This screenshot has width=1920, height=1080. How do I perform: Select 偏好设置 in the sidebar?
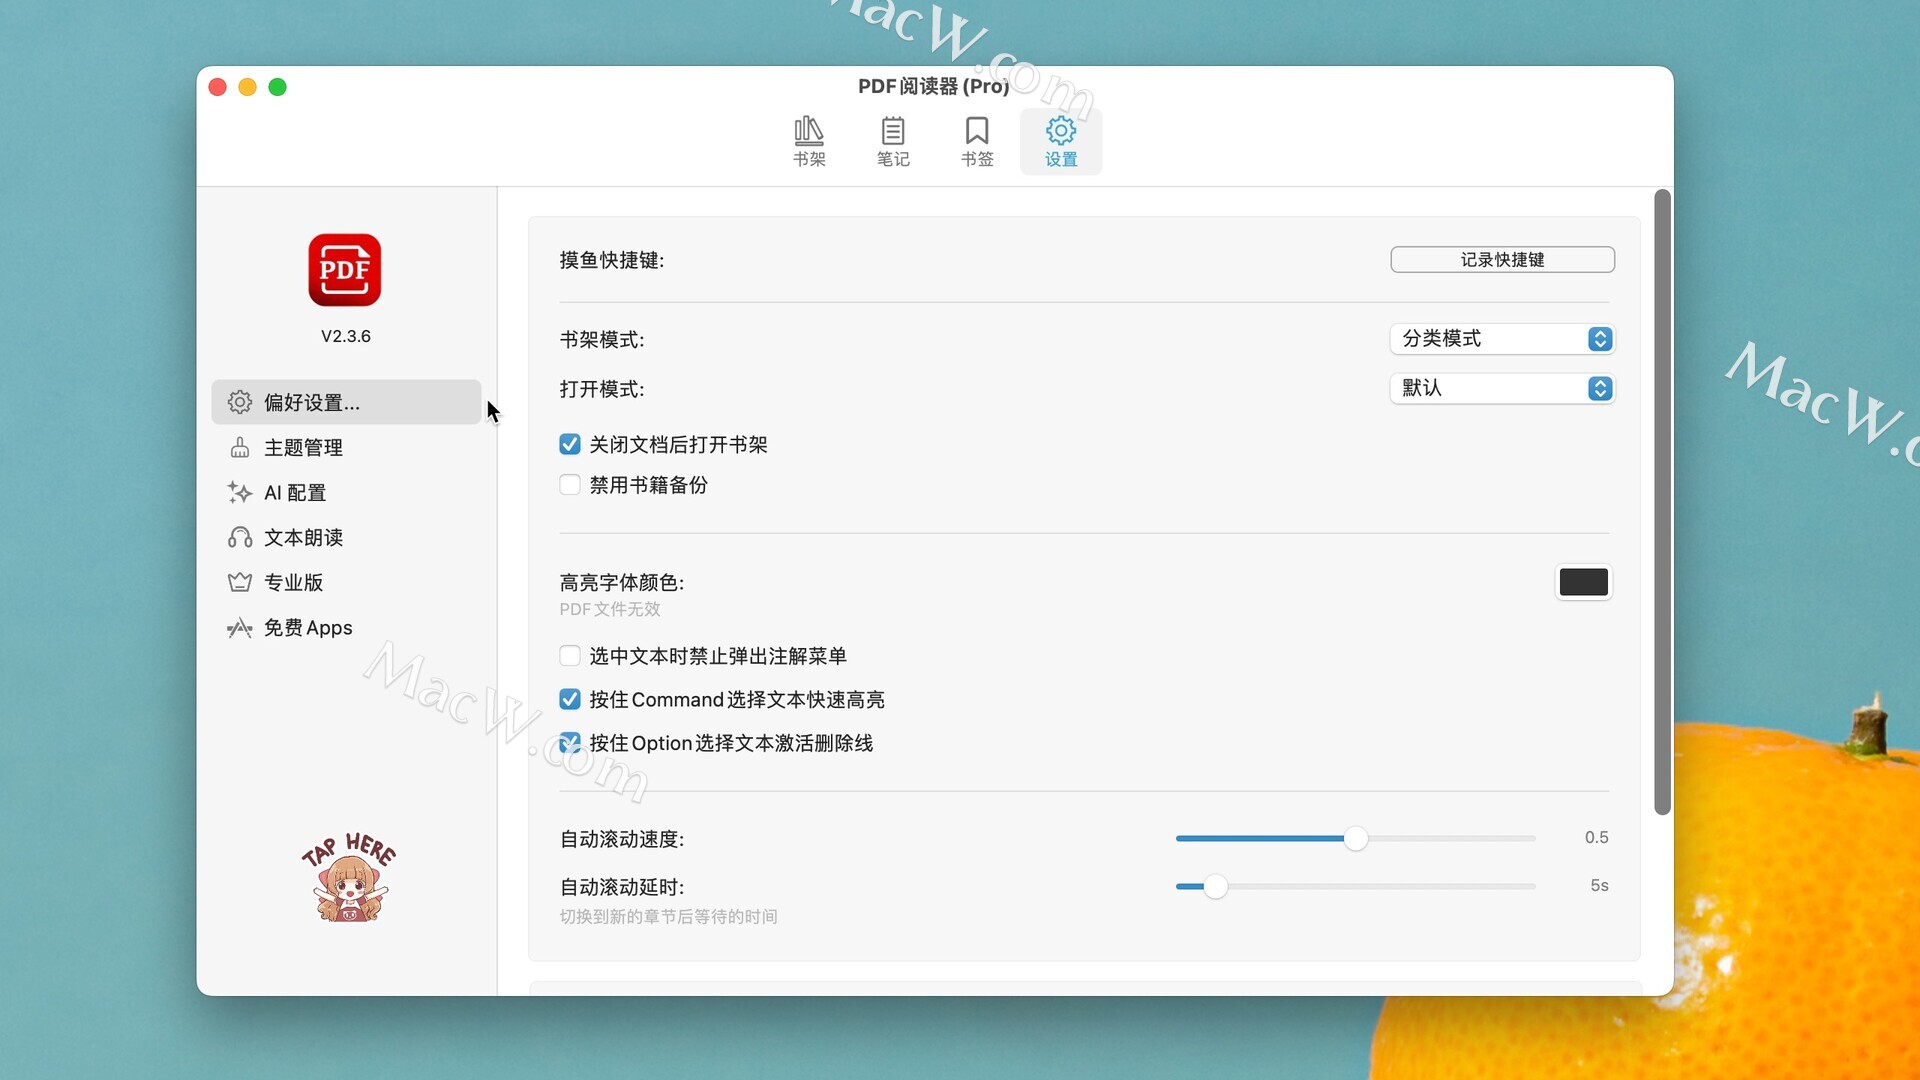(x=346, y=402)
